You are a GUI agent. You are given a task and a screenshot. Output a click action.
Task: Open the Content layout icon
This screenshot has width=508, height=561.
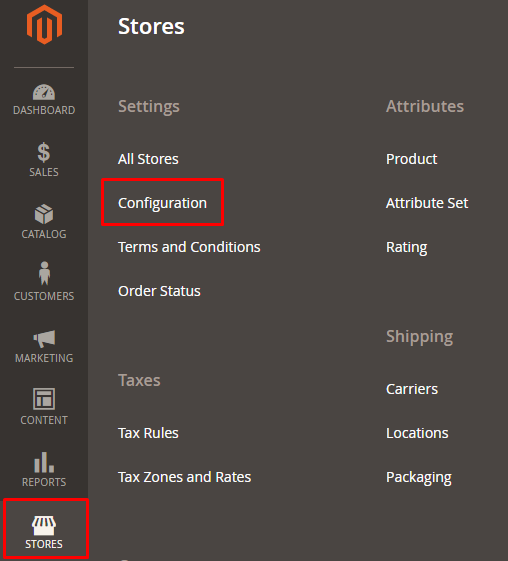click(44, 399)
